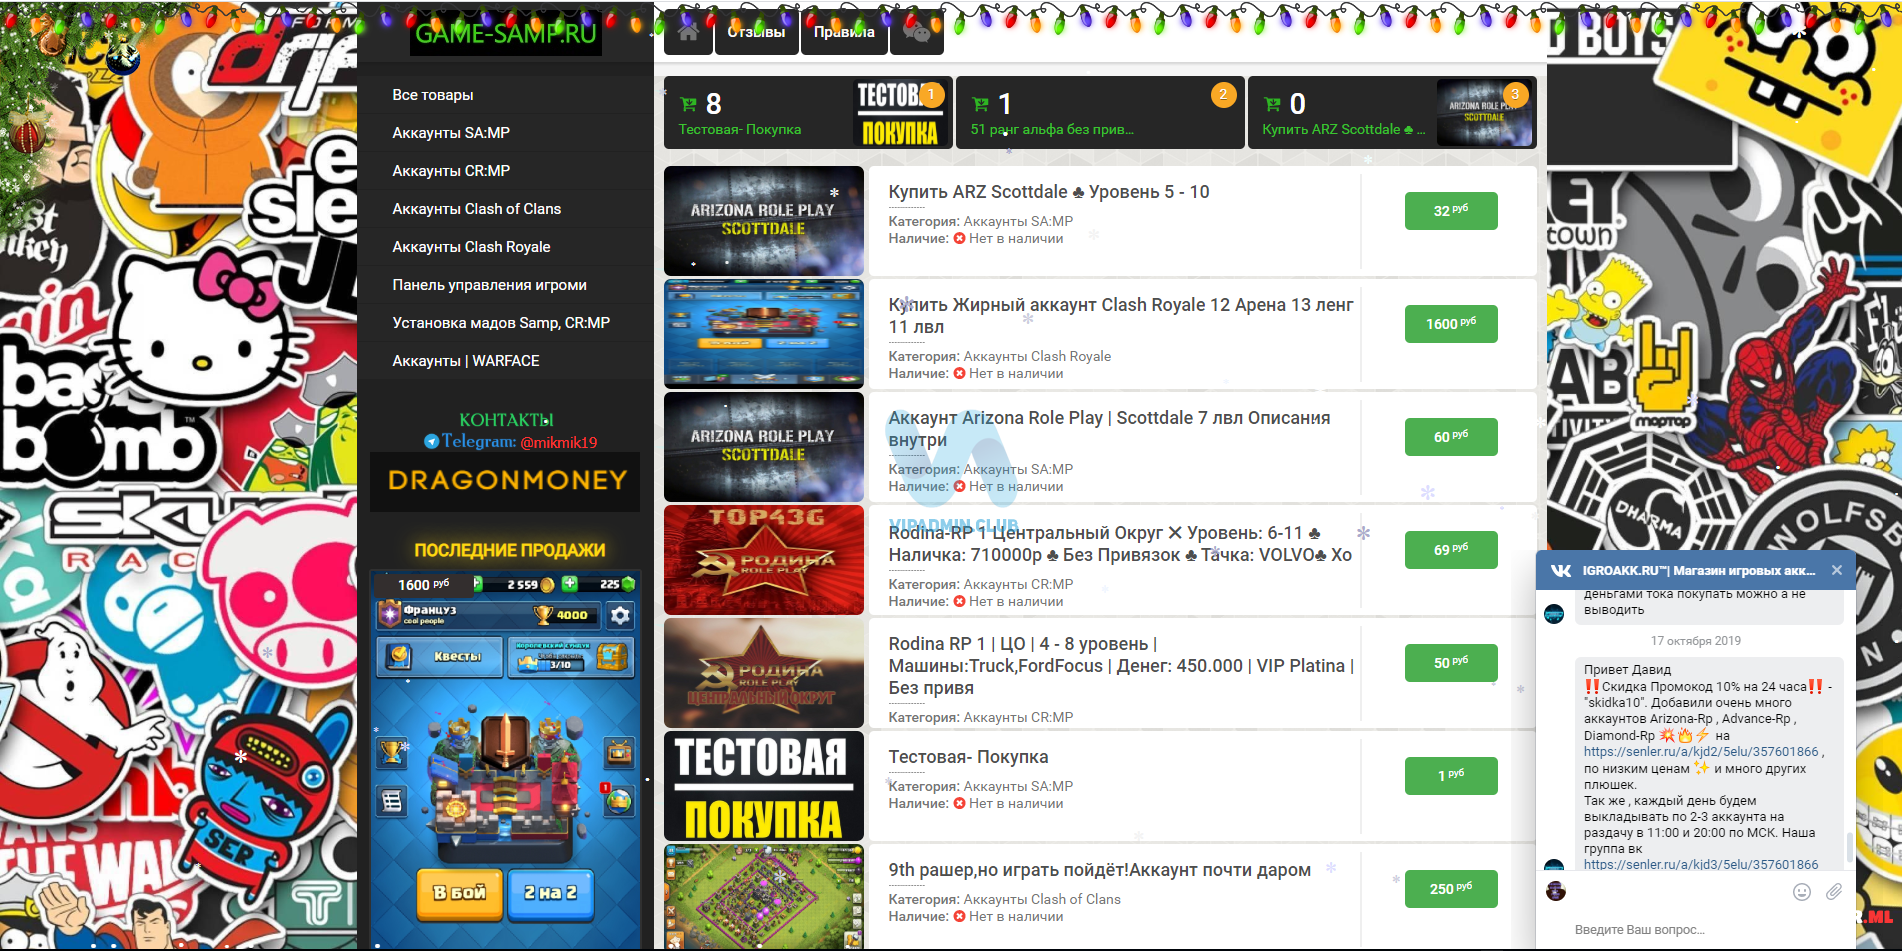1902x951 pixels.
Task: Click Тестовая Покупка thumbnail in product list
Action: click(x=764, y=786)
